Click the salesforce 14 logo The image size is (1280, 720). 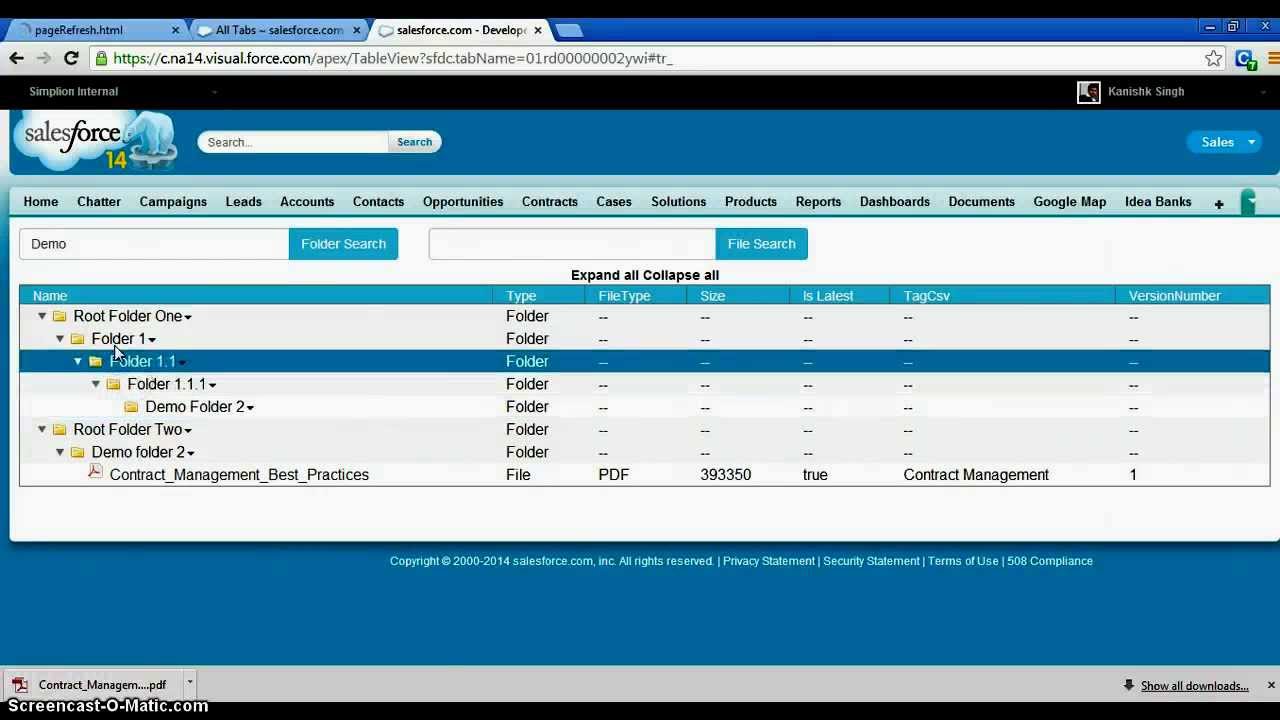coord(95,141)
